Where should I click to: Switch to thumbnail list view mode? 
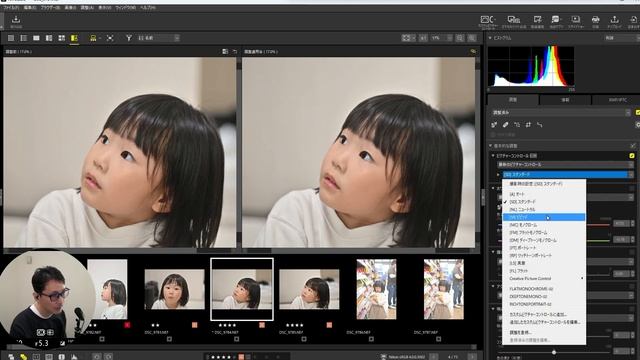[24, 38]
